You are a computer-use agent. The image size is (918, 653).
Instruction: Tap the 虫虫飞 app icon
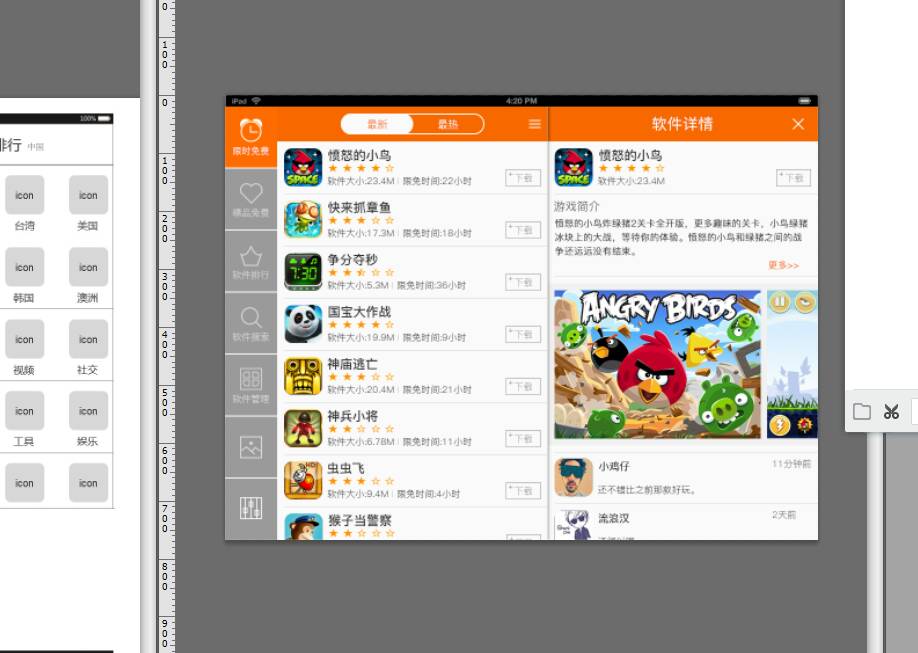click(x=303, y=480)
